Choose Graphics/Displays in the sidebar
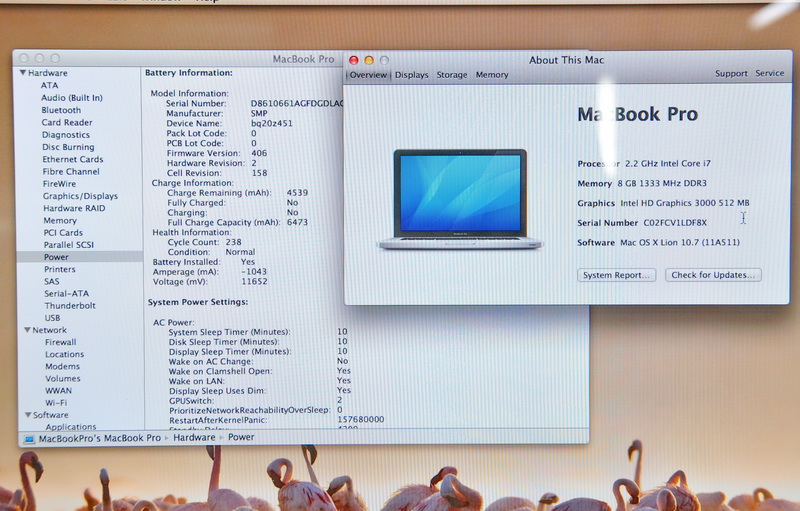This screenshot has width=800, height=511. [80, 196]
